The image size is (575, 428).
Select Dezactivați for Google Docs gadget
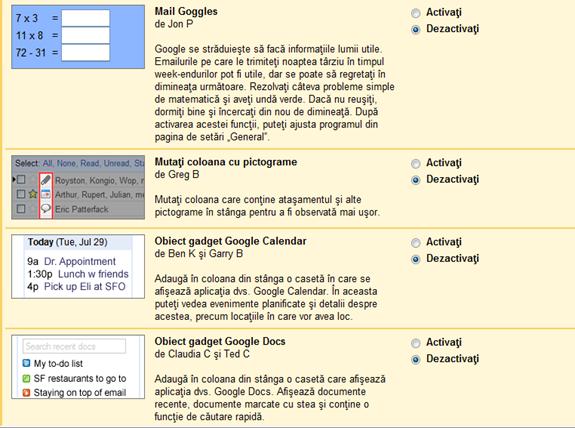(415, 360)
